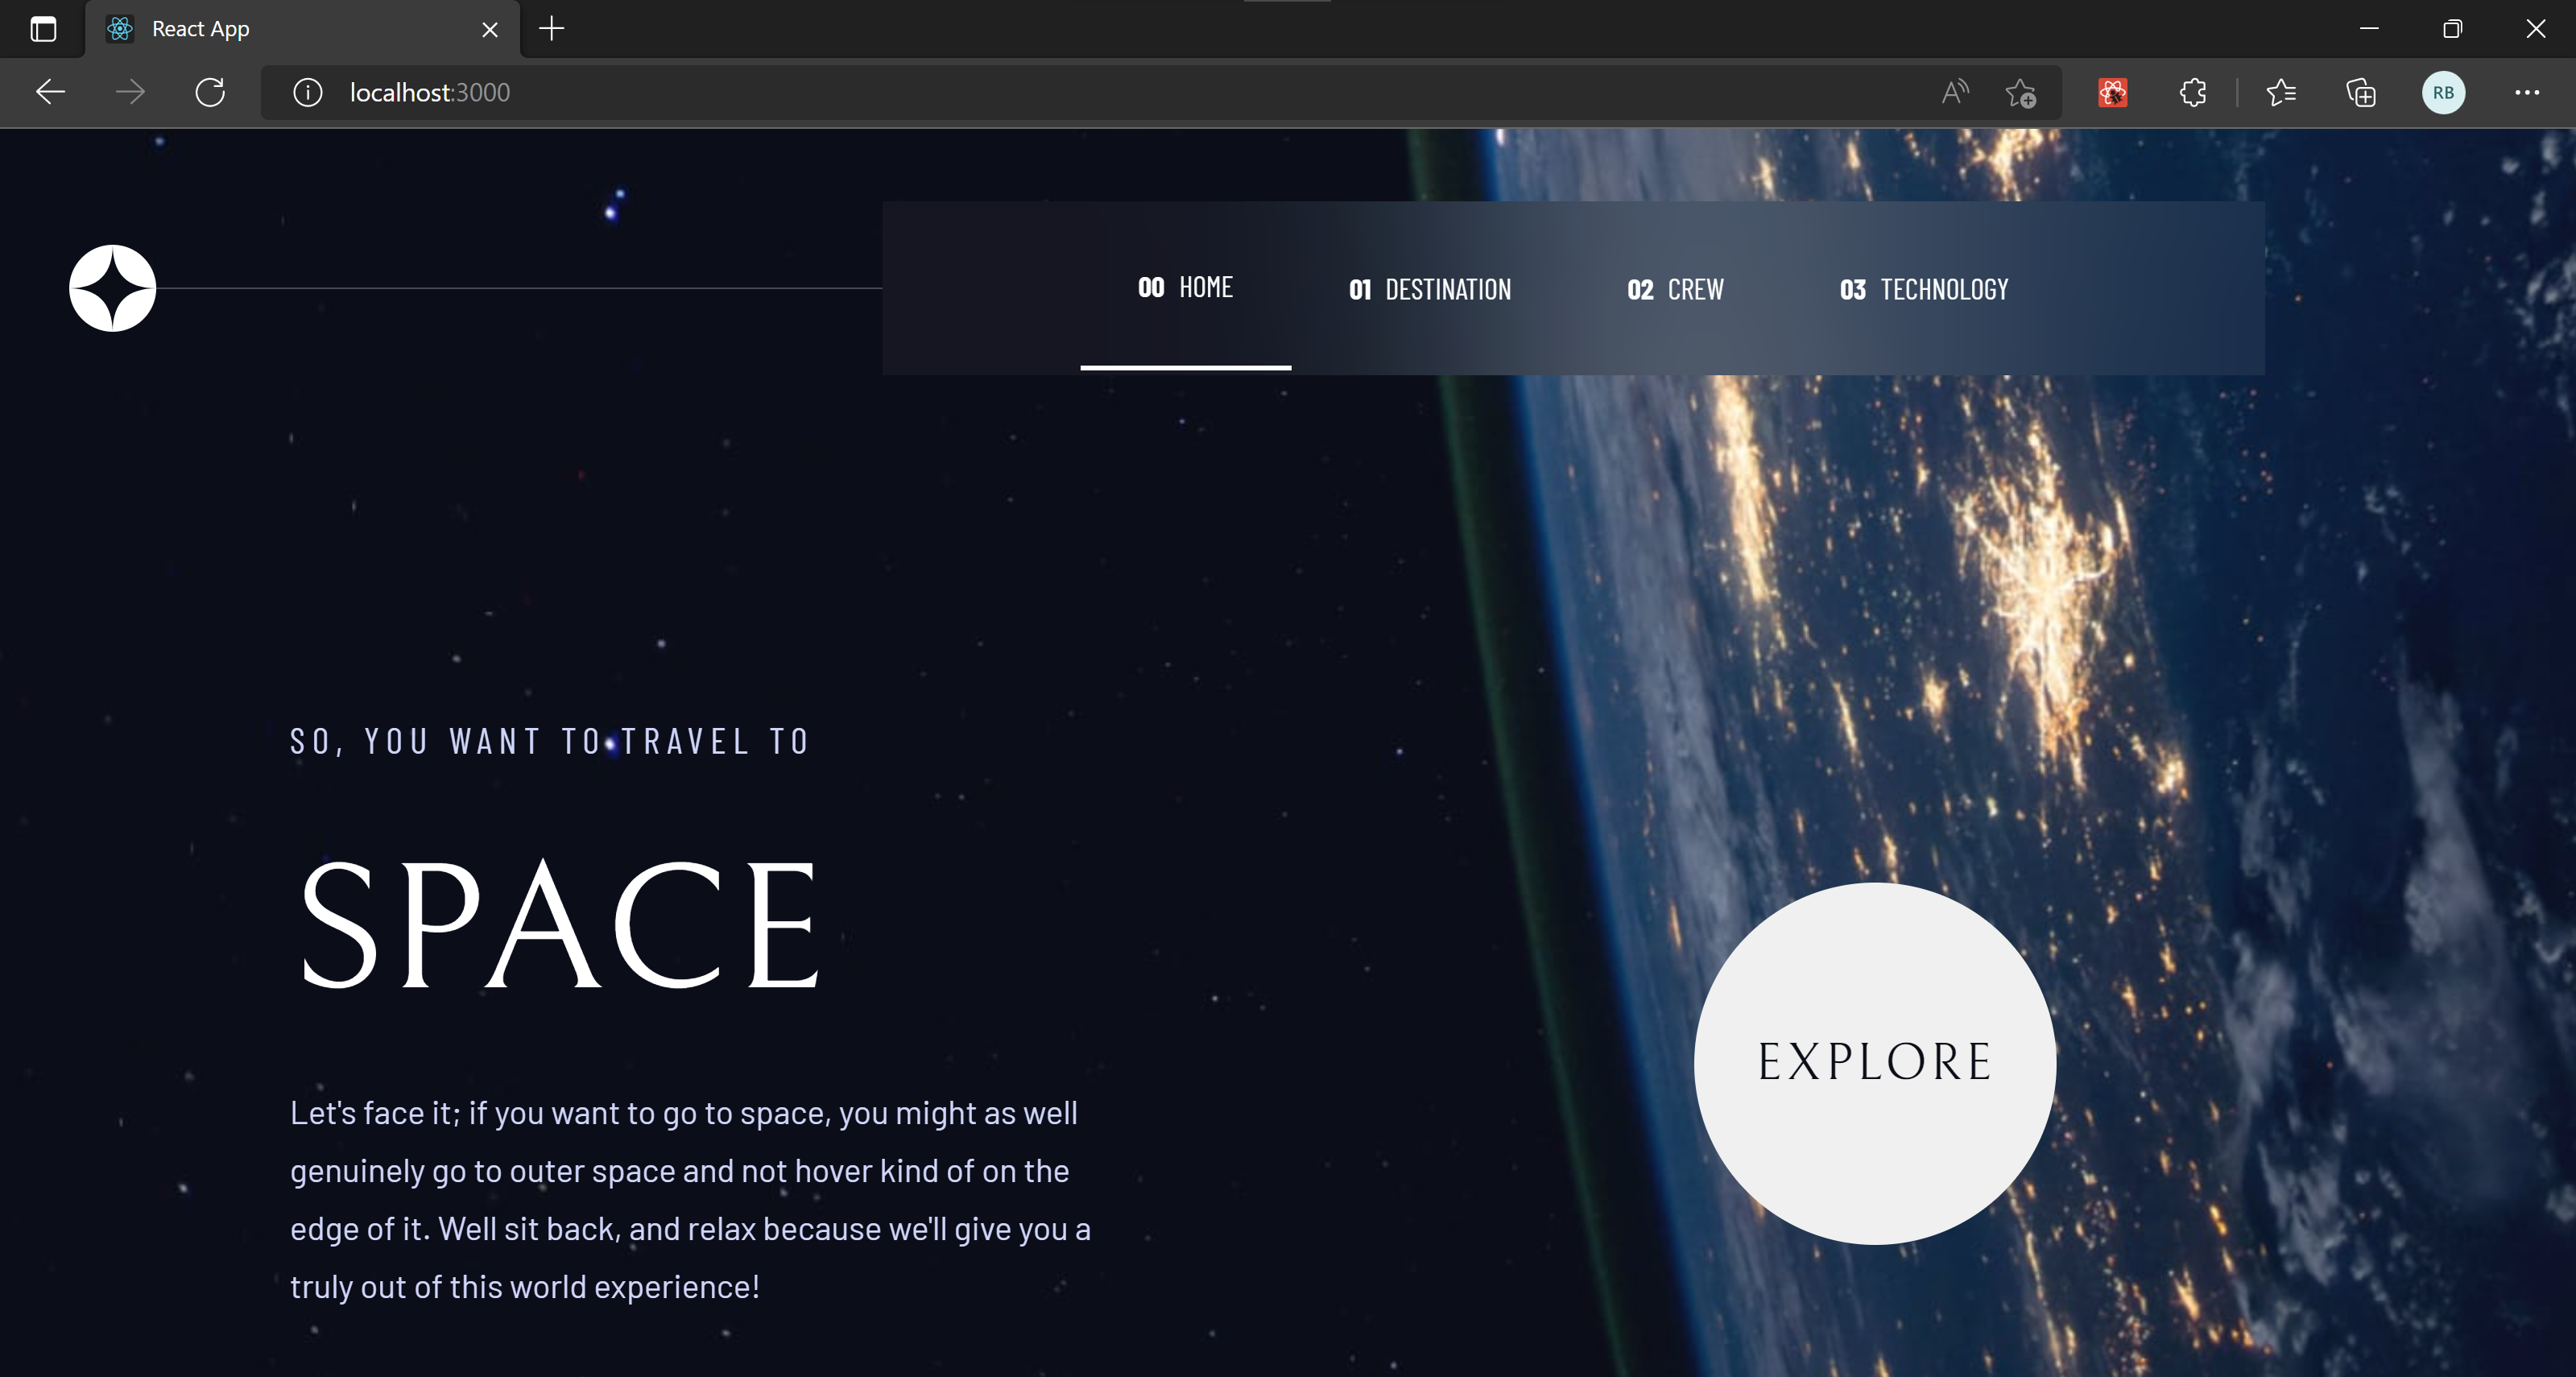Toggle the vertical tabs pane button

43,29
